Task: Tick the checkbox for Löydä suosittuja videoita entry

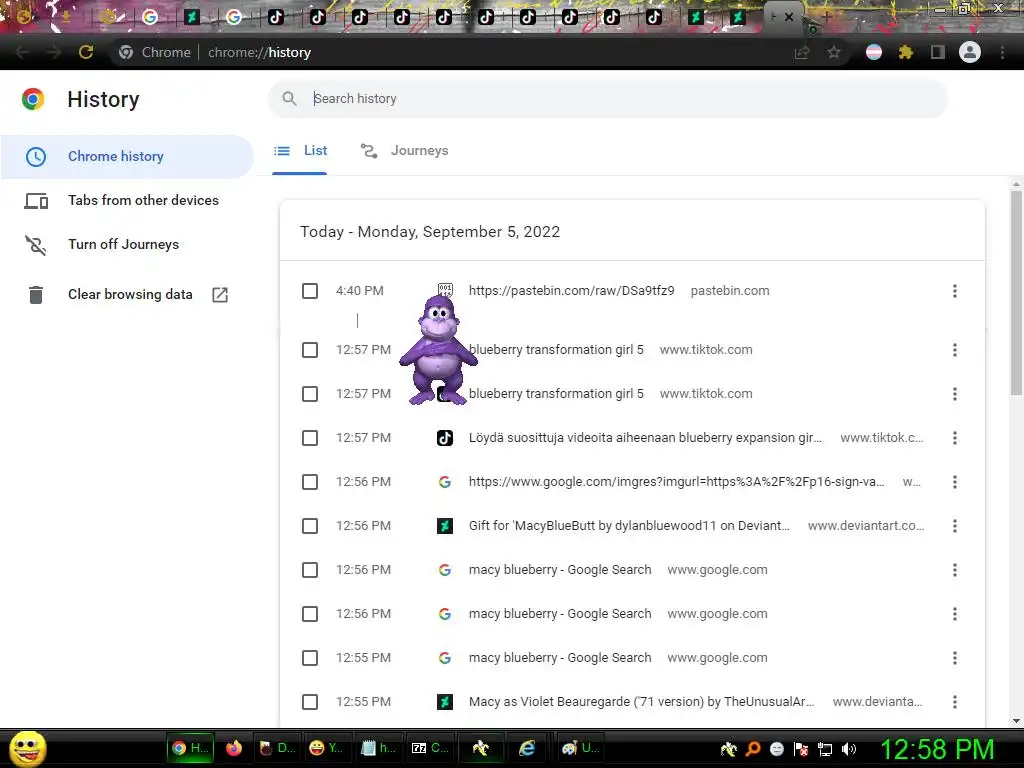Action: (310, 438)
